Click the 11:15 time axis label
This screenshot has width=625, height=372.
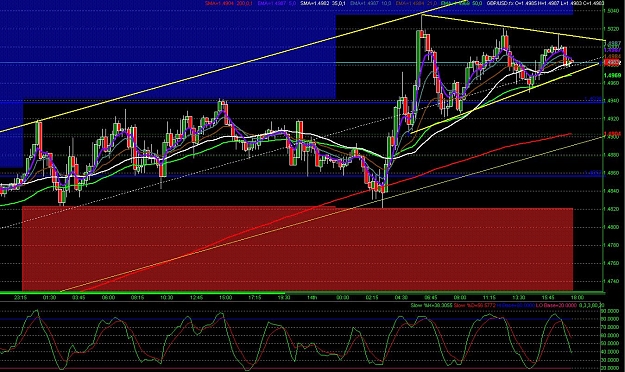coord(489,297)
